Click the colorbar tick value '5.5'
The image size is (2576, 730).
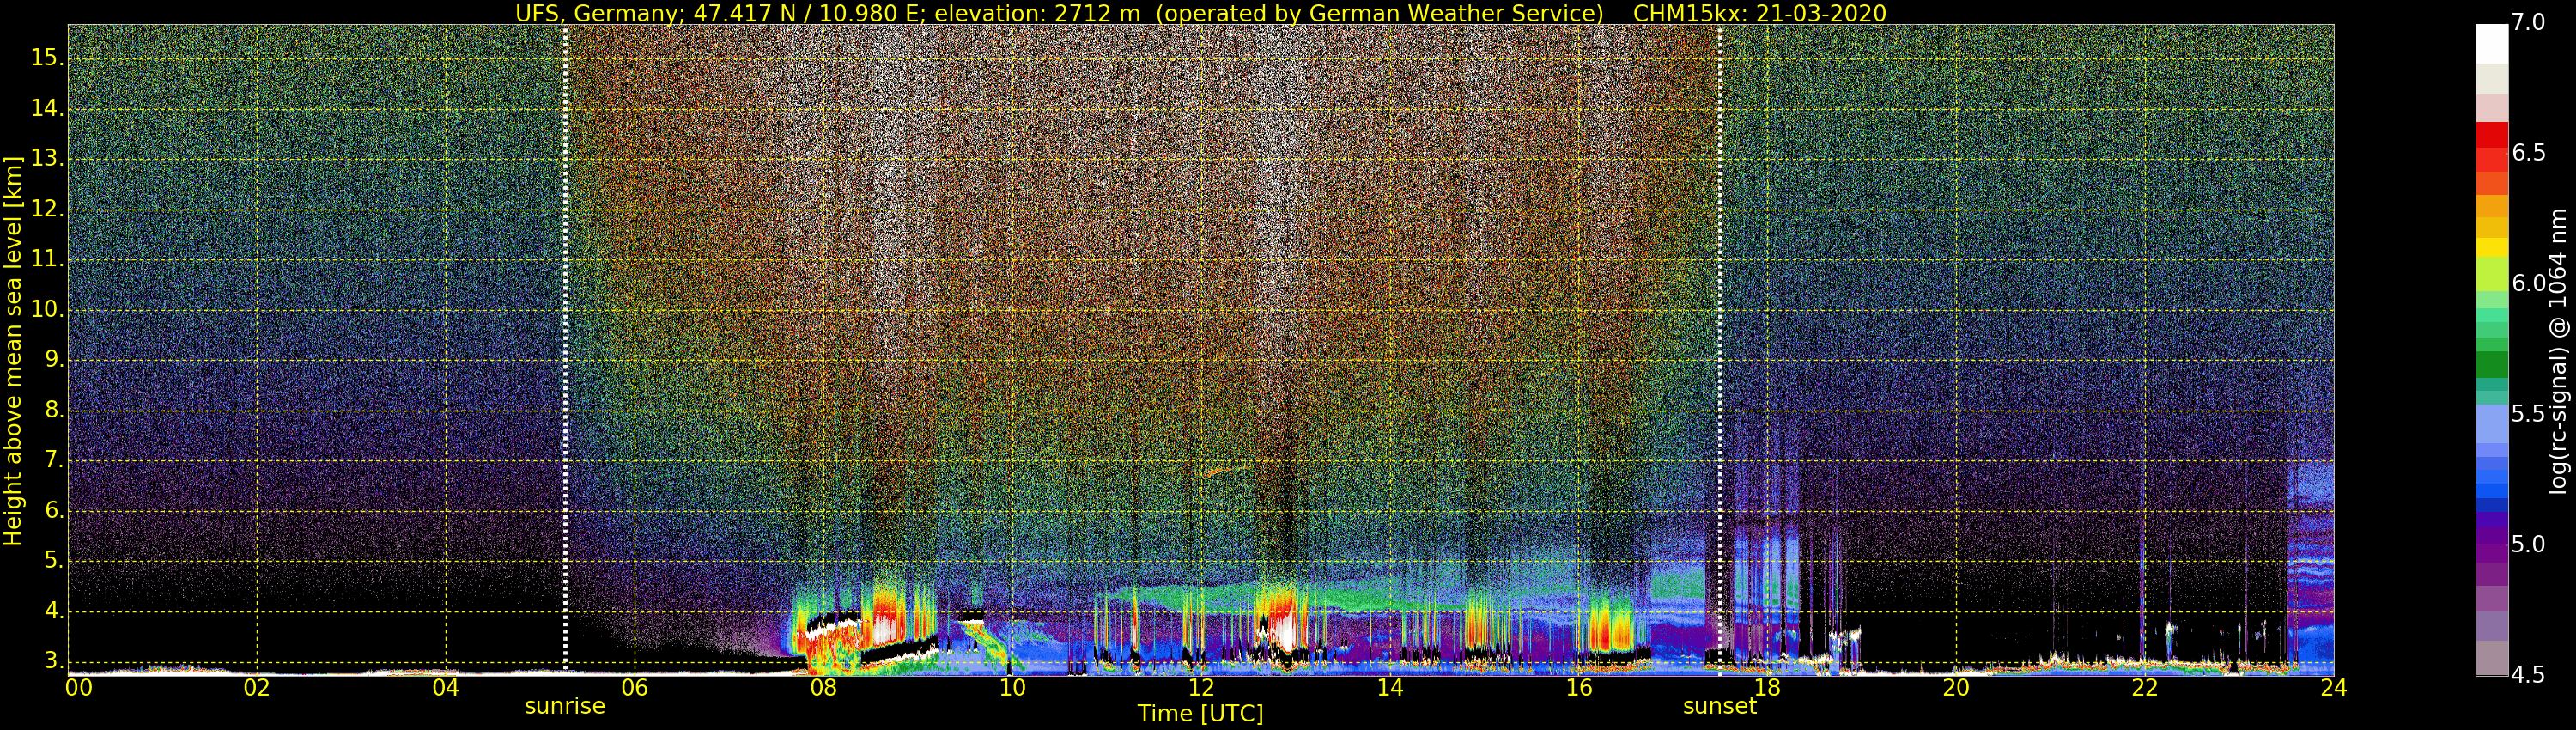click(2529, 414)
